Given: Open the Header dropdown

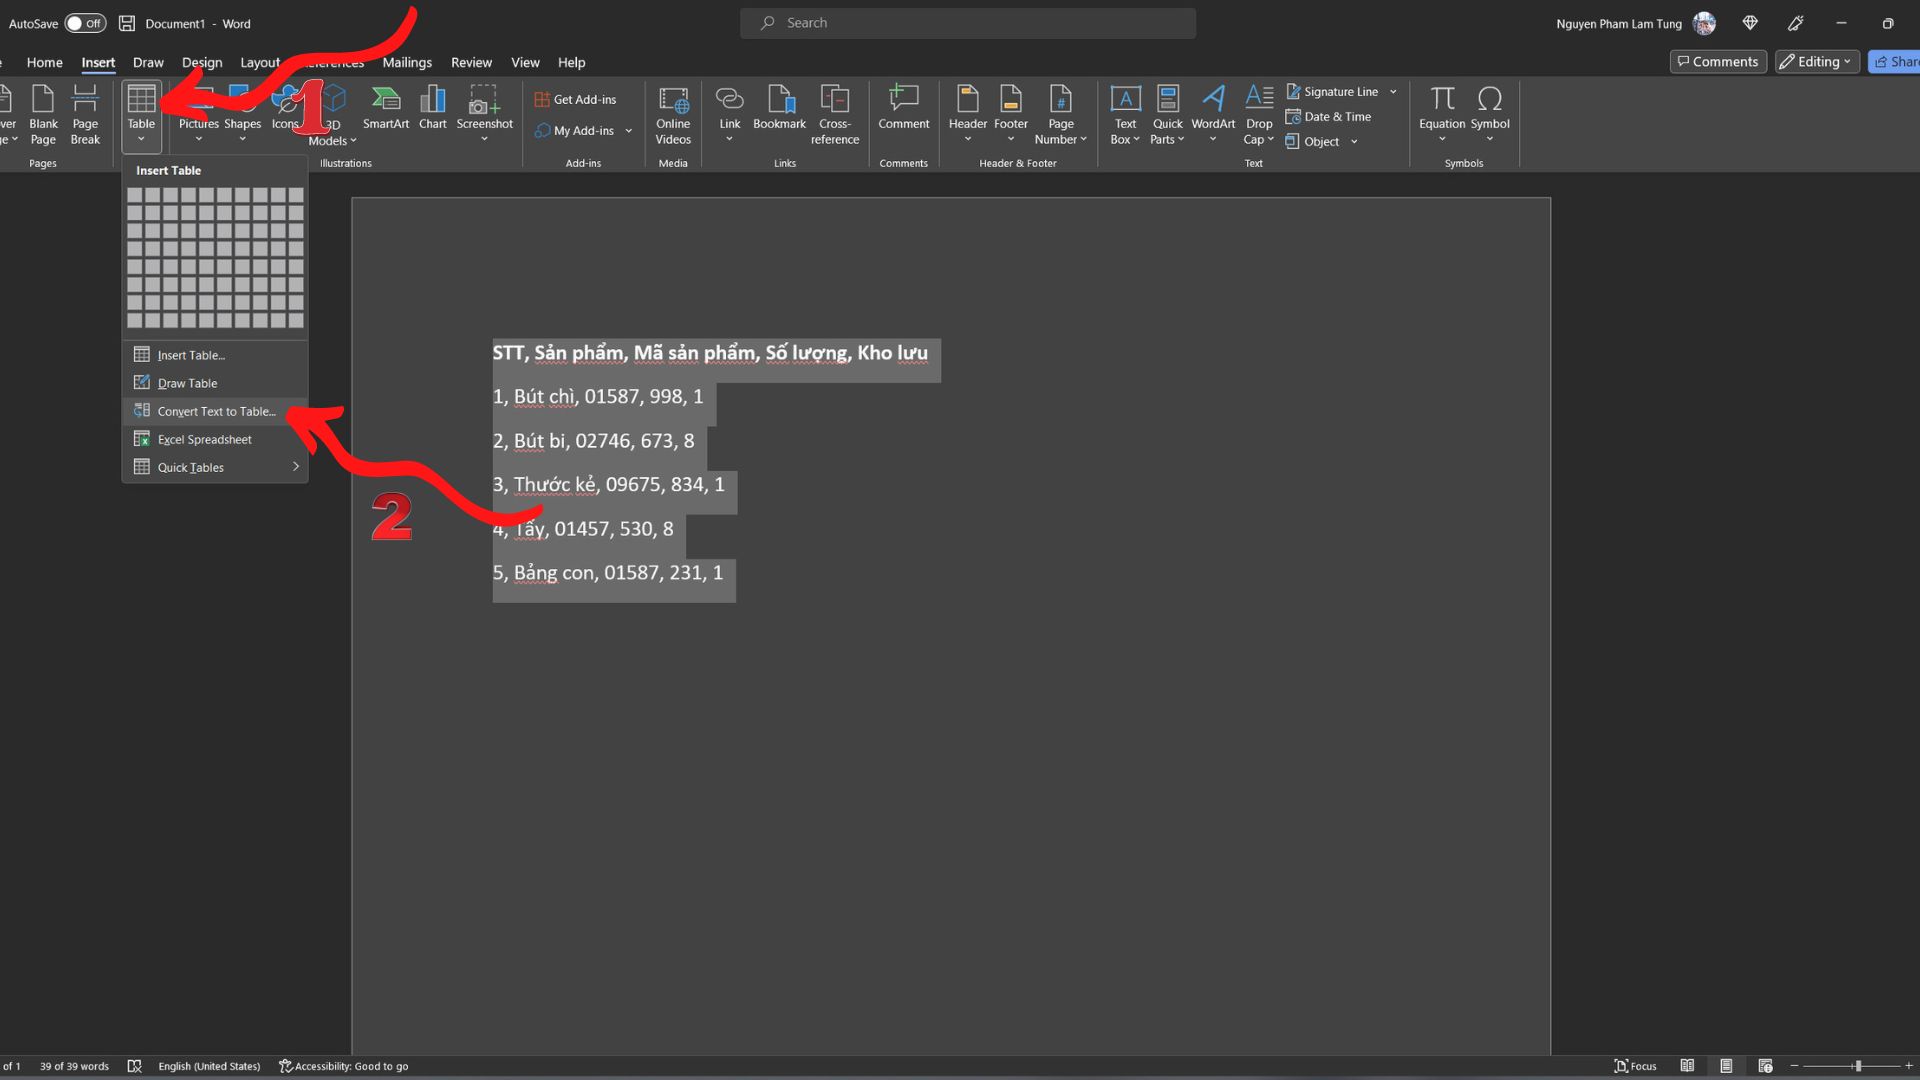Looking at the screenshot, I should (968, 115).
